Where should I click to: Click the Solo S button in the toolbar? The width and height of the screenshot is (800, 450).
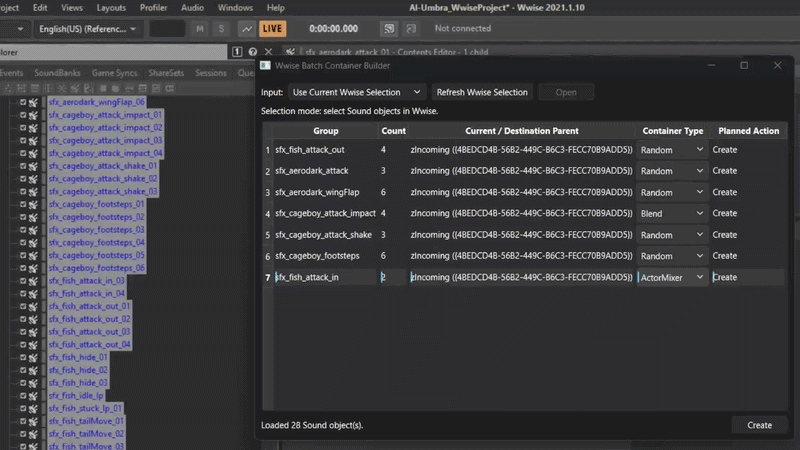pos(221,29)
